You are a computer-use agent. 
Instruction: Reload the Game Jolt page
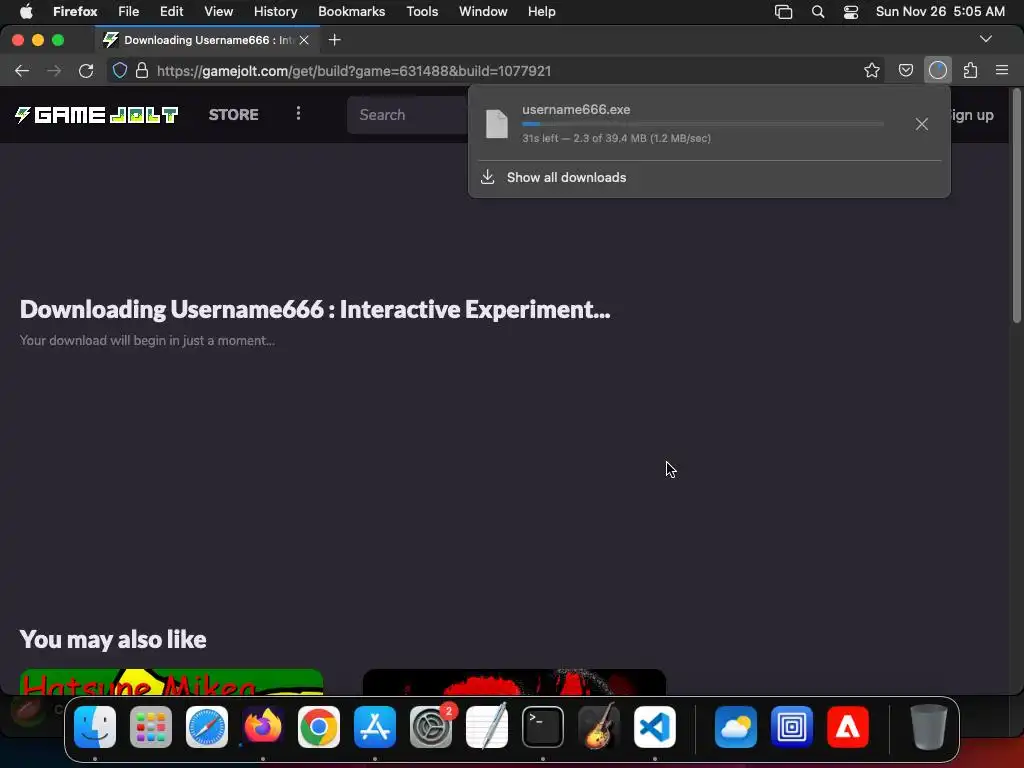click(86, 71)
